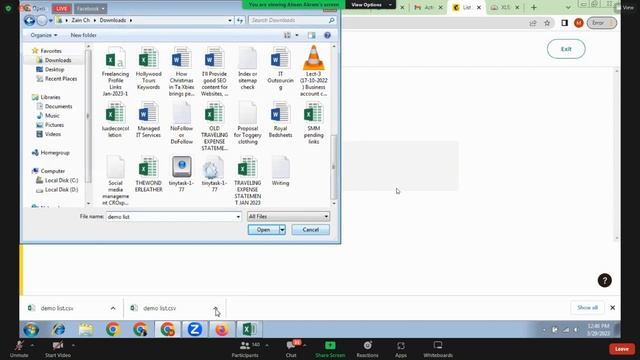Select THEWONDERLEATHER Excel file
Image resolution: width=640 pixels, height=360 pixels.
tap(148, 174)
